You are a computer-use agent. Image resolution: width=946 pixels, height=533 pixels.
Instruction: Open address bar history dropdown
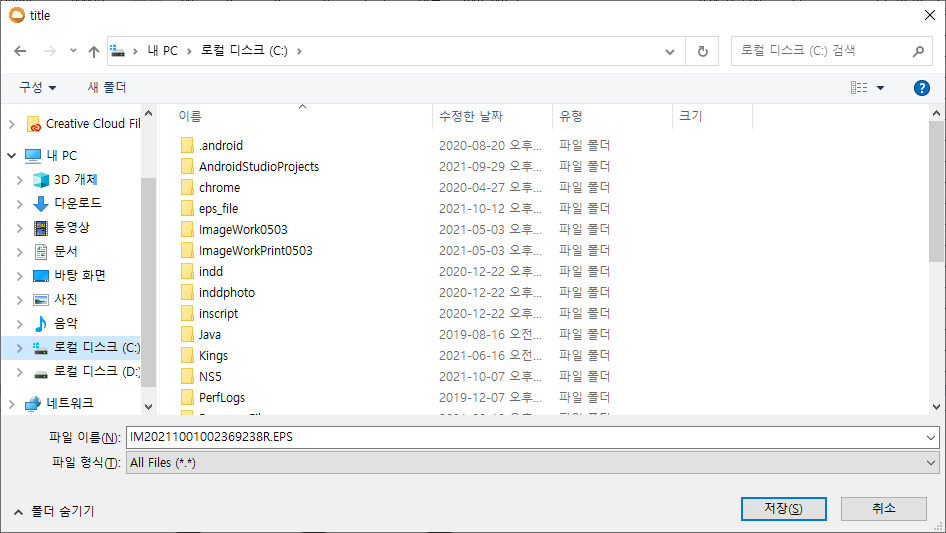(670, 52)
